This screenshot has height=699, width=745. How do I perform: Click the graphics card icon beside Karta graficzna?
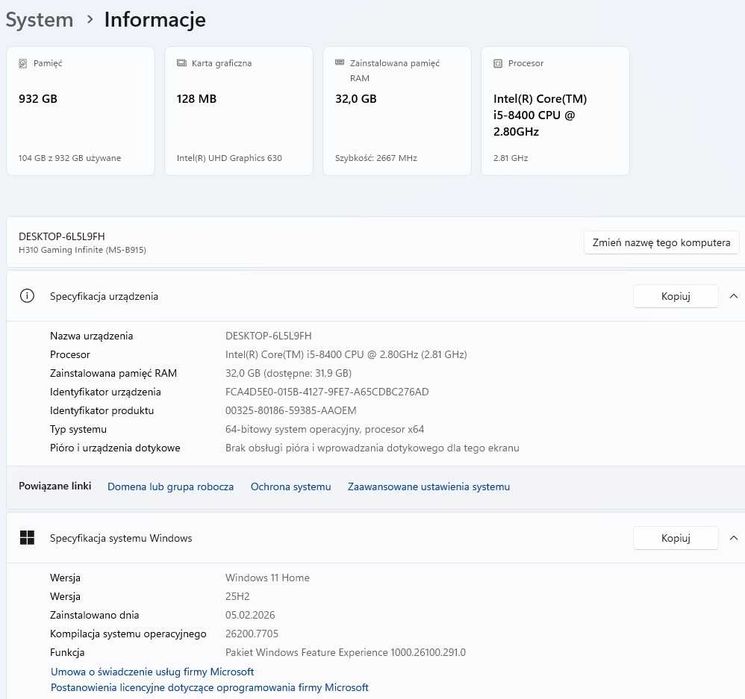click(x=181, y=63)
